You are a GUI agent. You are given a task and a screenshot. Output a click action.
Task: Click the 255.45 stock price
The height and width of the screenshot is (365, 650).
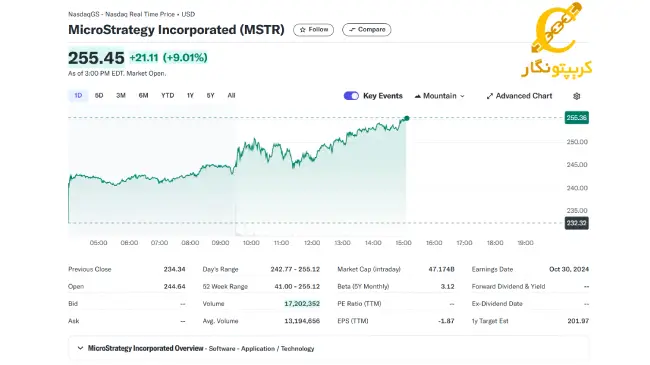[96, 58]
